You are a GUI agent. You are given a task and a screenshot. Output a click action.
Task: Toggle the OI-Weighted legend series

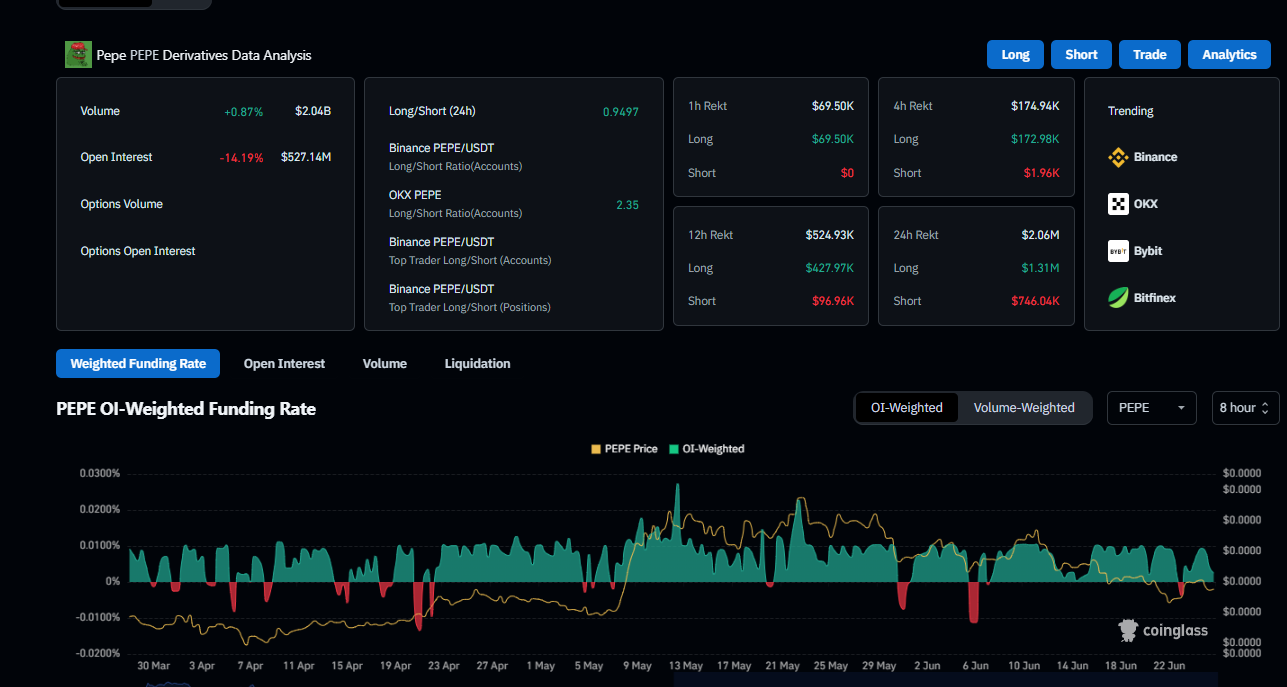click(706, 449)
